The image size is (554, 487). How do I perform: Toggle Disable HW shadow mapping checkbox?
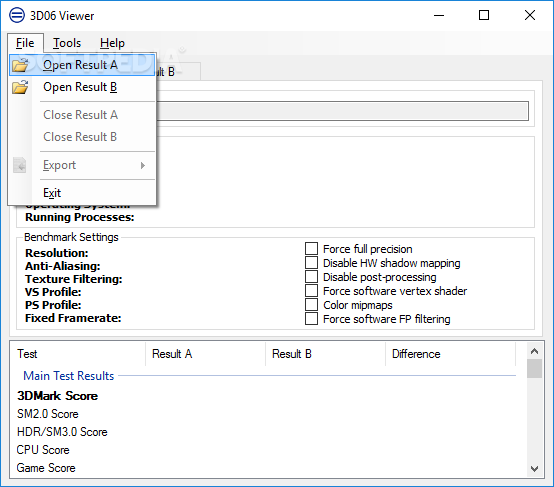coord(311,263)
